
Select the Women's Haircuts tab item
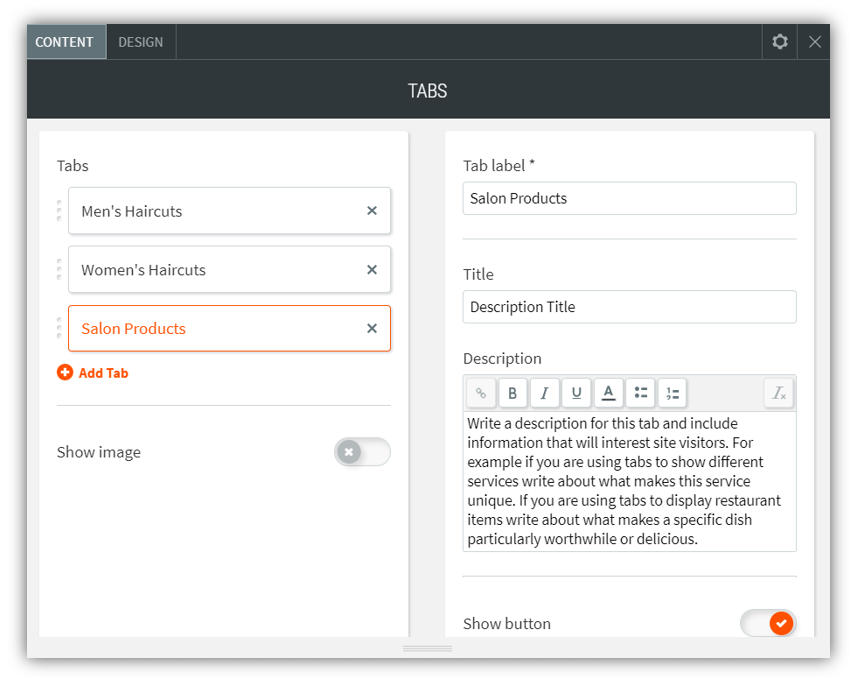click(x=200, y=270)
